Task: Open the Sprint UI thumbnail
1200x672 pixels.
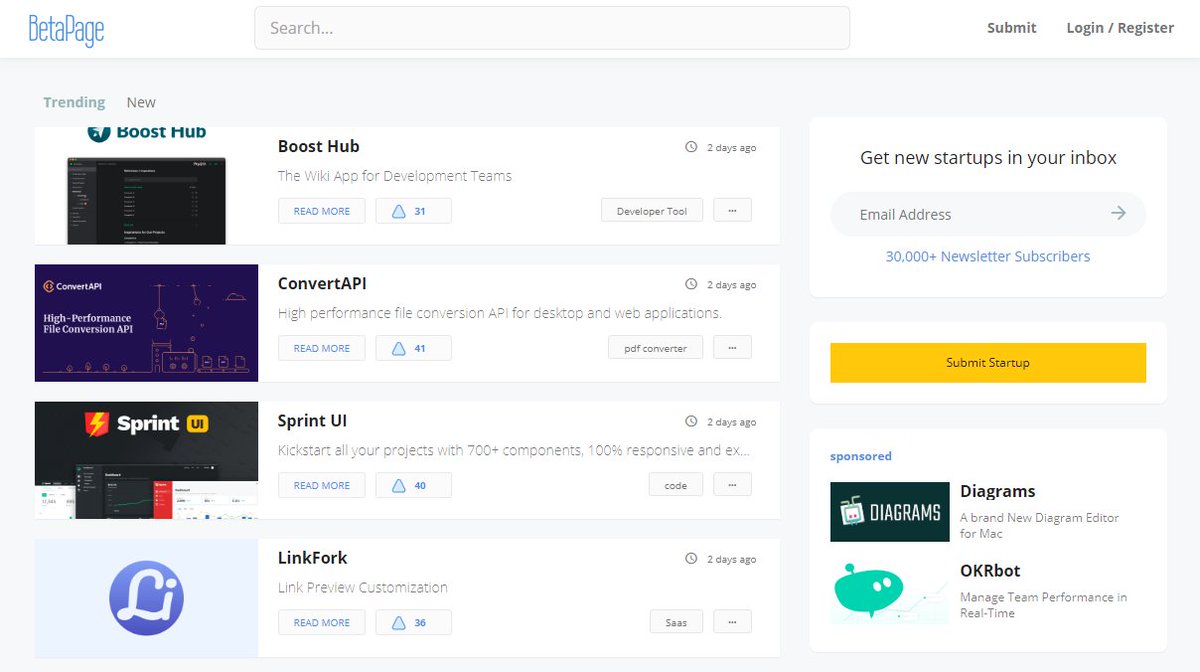Action: coord(147,460)
